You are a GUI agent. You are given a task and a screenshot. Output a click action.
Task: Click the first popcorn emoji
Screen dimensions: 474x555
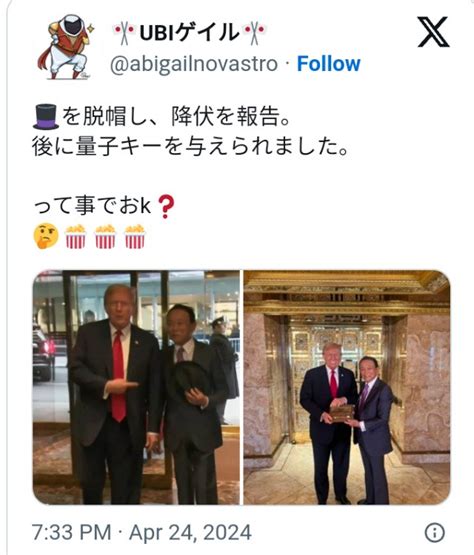[x=76, y=236]
